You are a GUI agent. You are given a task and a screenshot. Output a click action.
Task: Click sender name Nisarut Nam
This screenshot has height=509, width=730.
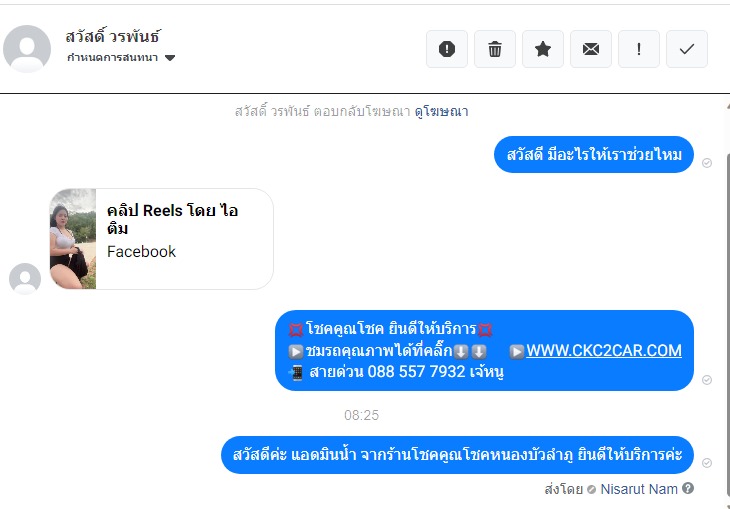[x=639, y=489]
